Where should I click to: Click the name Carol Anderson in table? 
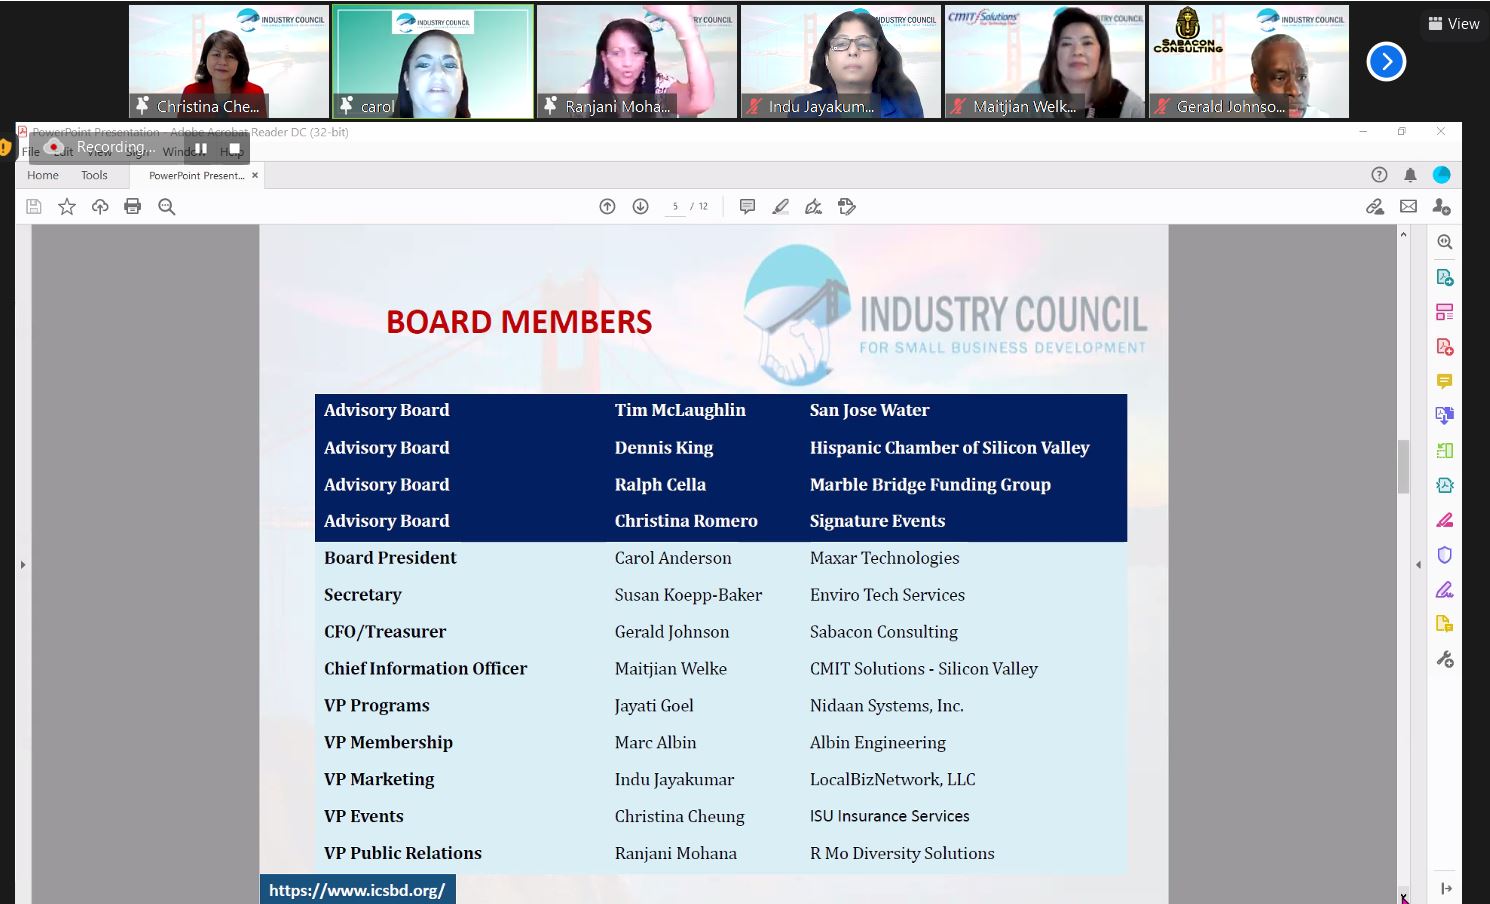point(673,558)
